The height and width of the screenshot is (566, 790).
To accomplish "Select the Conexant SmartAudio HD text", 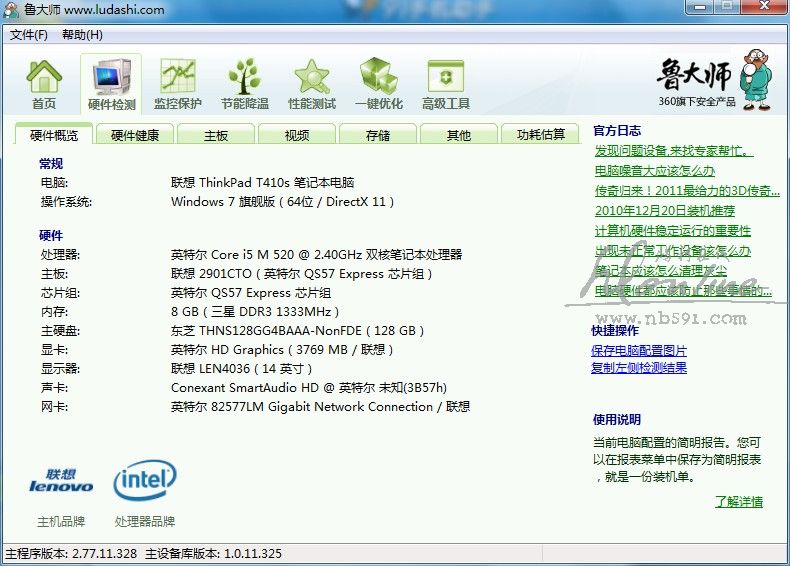I will click(308, 388).
